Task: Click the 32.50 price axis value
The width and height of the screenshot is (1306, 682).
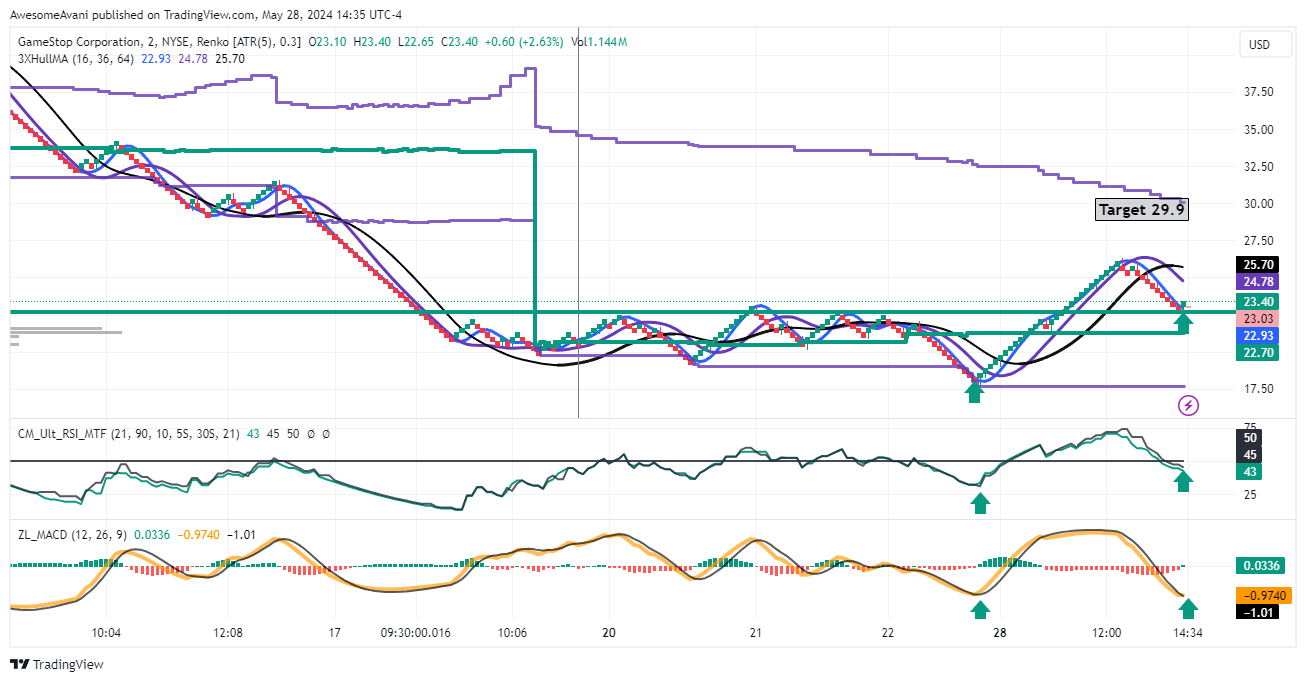Action: pyautogui.click(x=1258, y=166)
